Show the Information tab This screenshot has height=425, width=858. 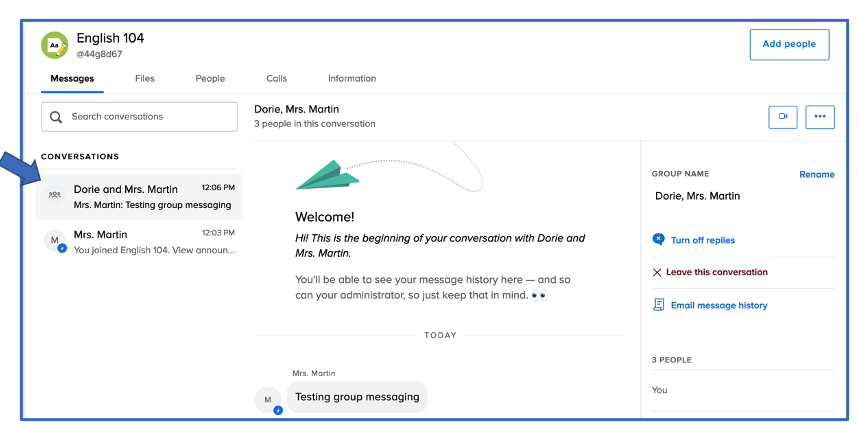(x=352, y=79)
